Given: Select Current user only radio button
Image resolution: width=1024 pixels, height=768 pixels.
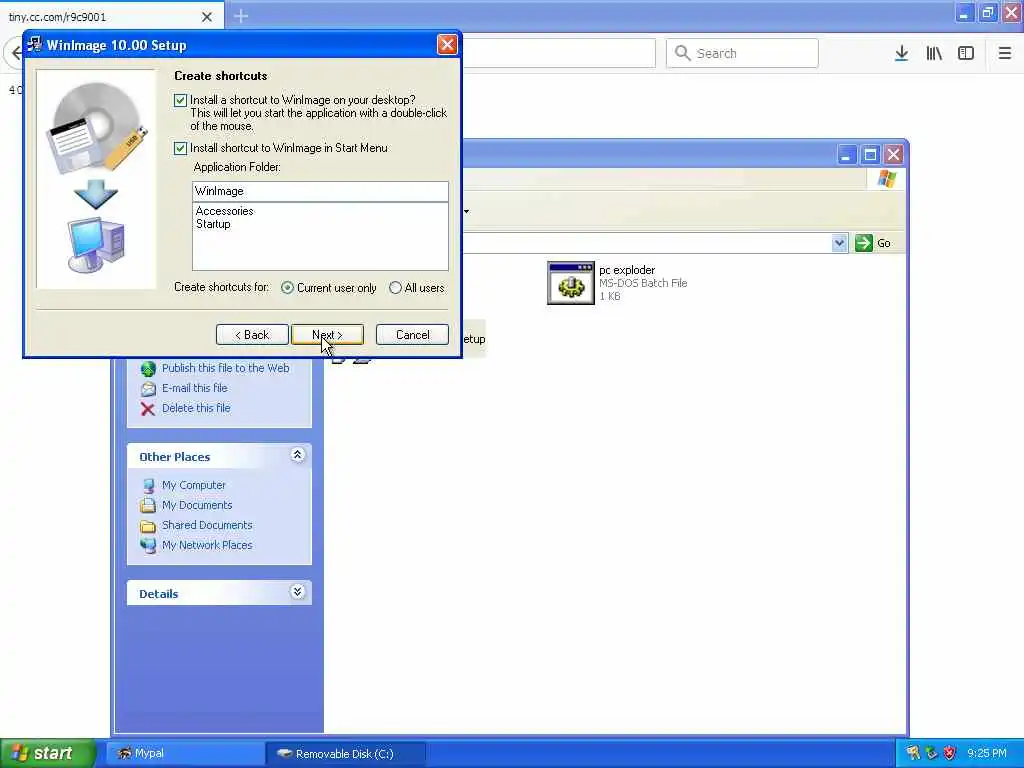Looking at the screenshot, I should pyautogui.click(x=287, y=288).
